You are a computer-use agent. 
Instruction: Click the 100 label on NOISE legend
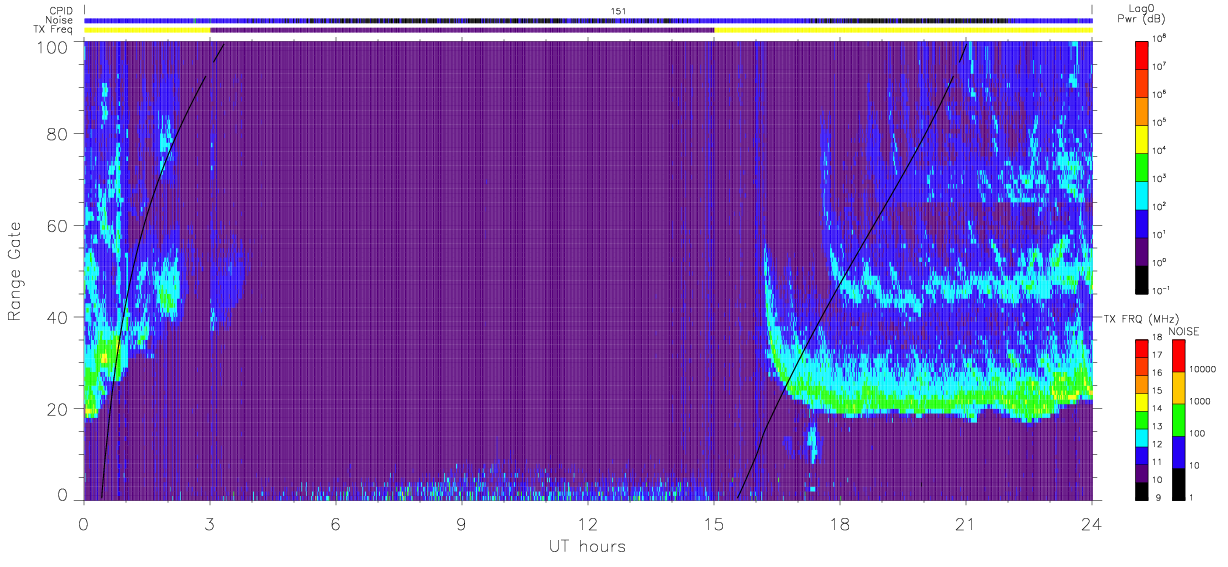[1198, 433]
